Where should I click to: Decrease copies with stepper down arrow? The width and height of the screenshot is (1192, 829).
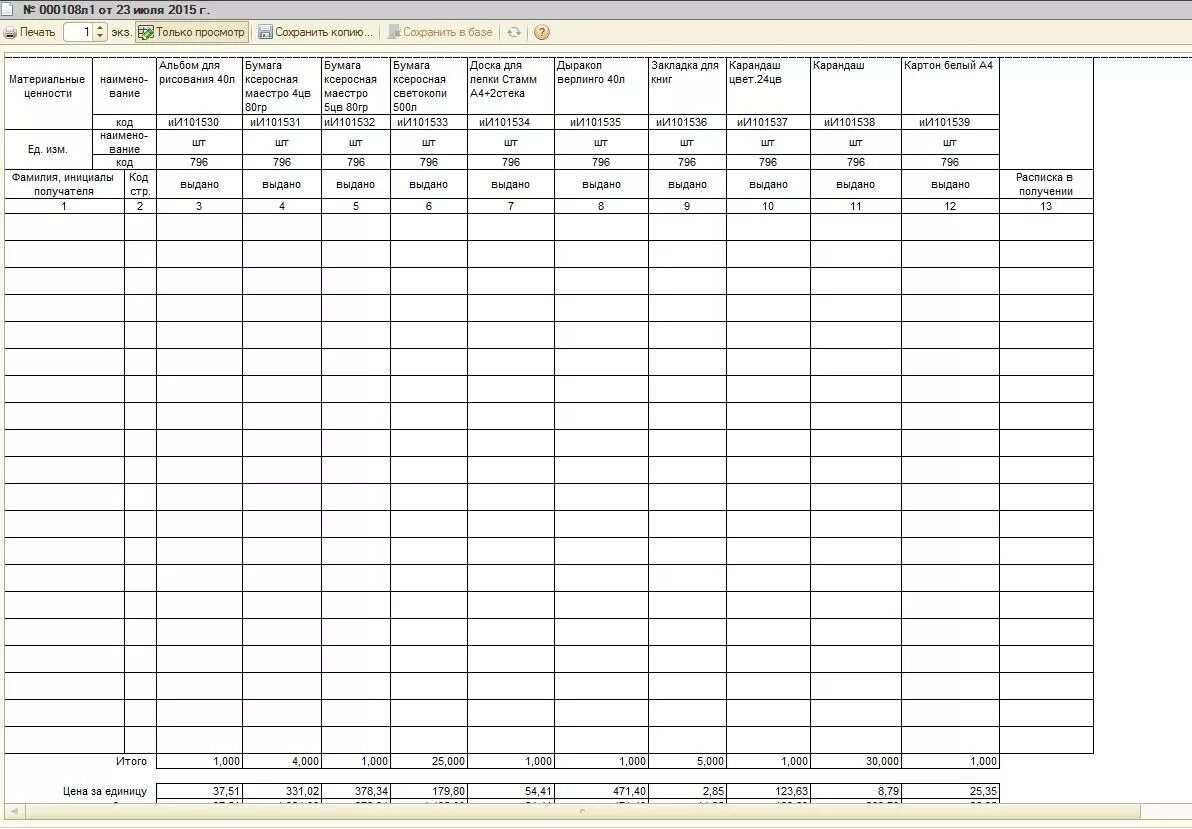(x=100, y=37)
